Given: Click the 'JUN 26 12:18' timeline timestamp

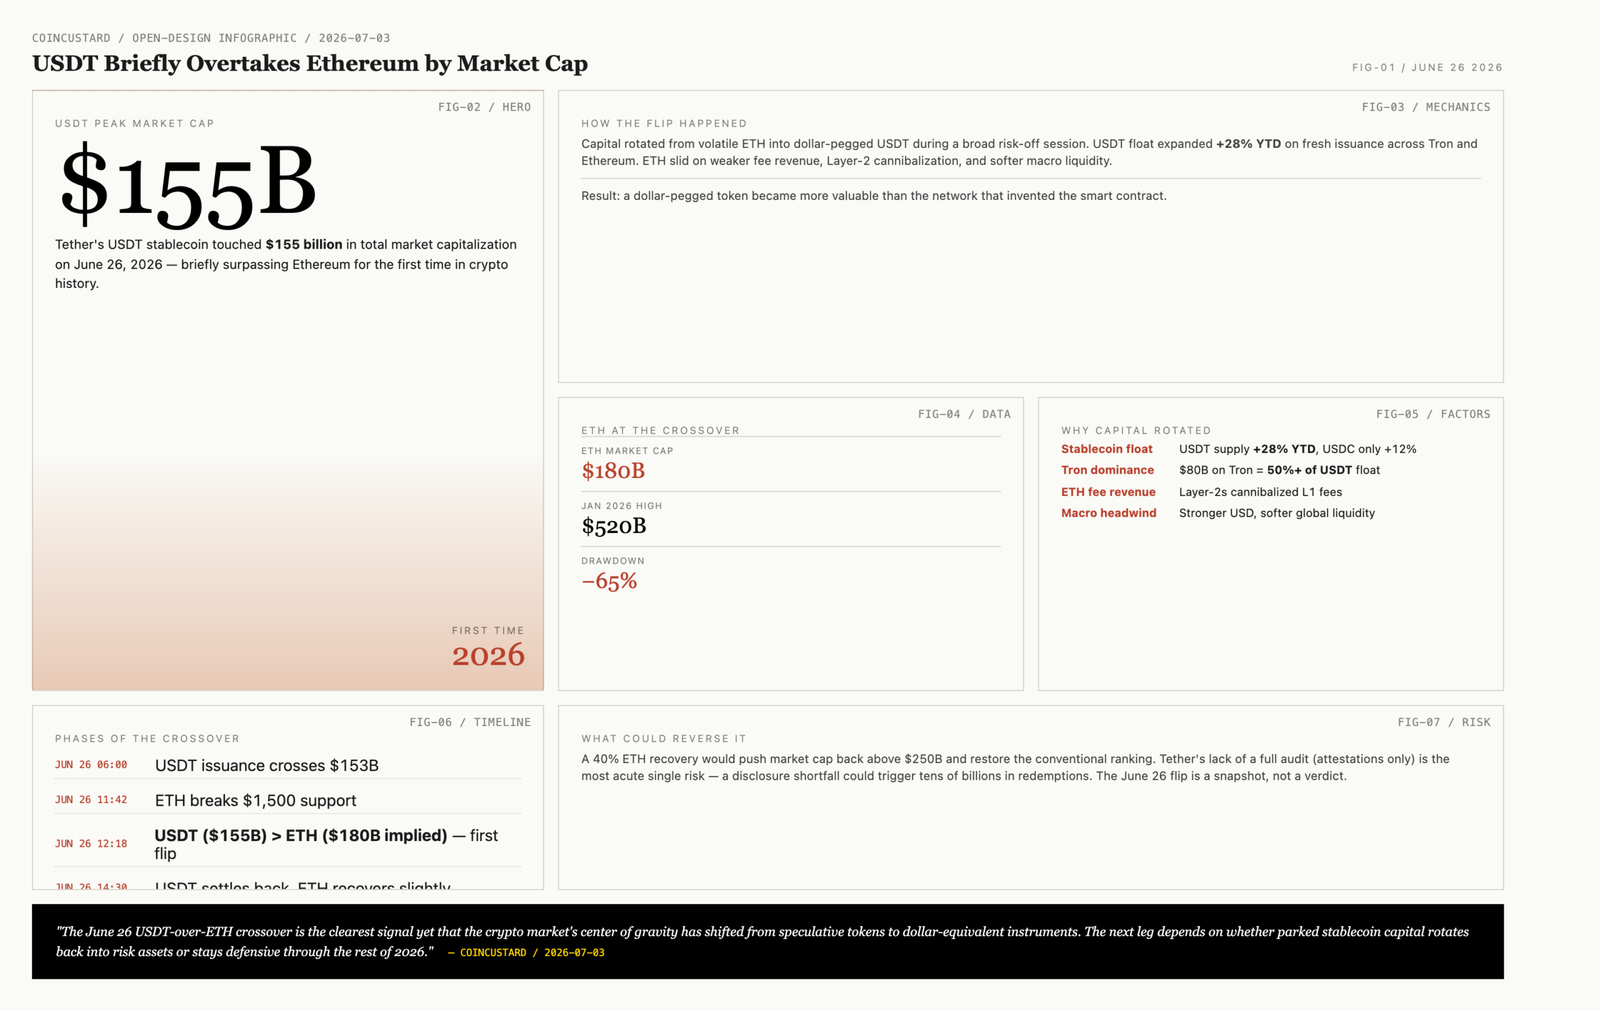Looking at the screenshot, I should (x=91, y=844).
